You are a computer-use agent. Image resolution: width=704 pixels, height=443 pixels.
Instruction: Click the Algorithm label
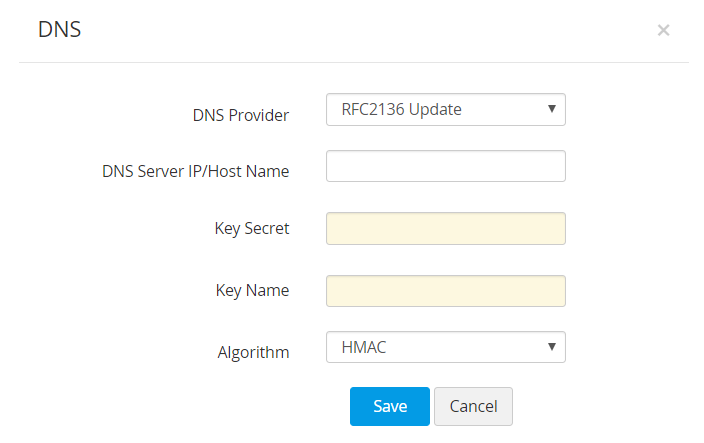pos(253,352)
